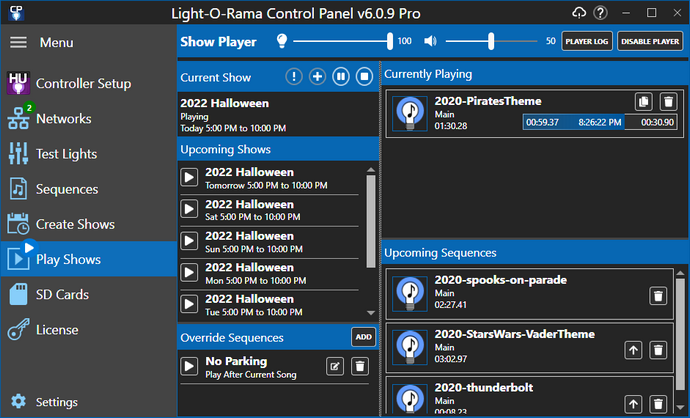Open Networks in sidebar
Image resolution: width=690 pixels, height=418 pixels.
(x=88, y=118)
